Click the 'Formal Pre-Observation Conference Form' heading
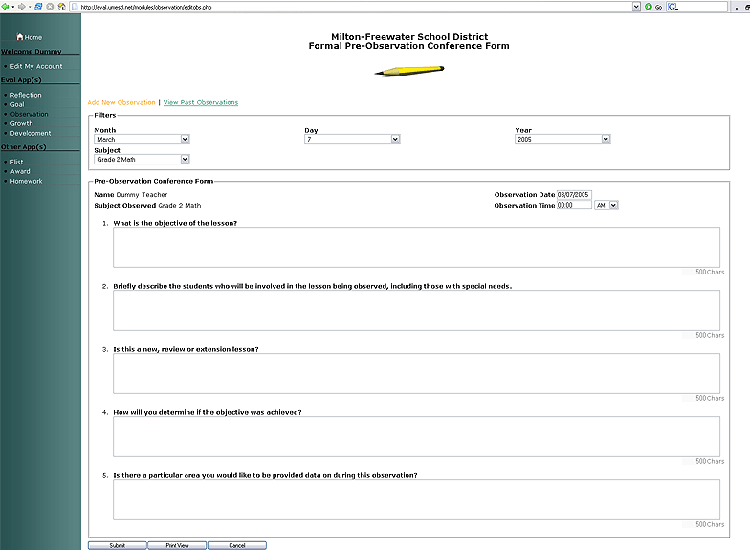Image resolution: width=750 pixels, height=550 pixels. point(409,46)
